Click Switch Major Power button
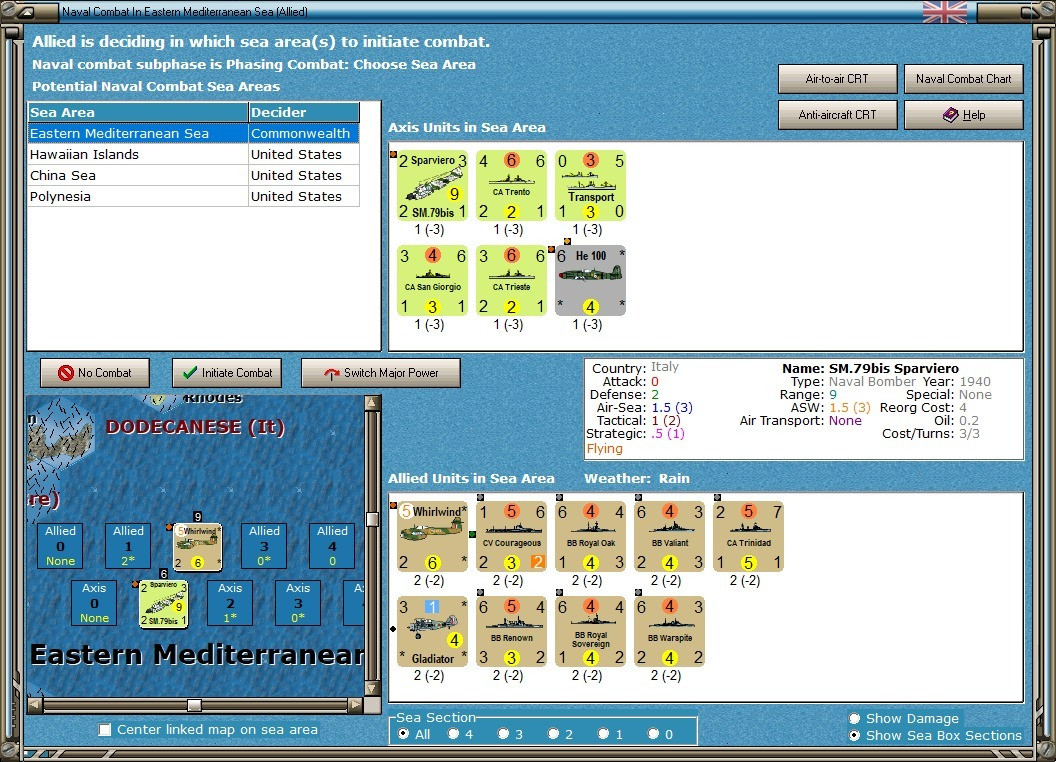The height and width of the screenshot is (762, 1056). click(381, 373)
